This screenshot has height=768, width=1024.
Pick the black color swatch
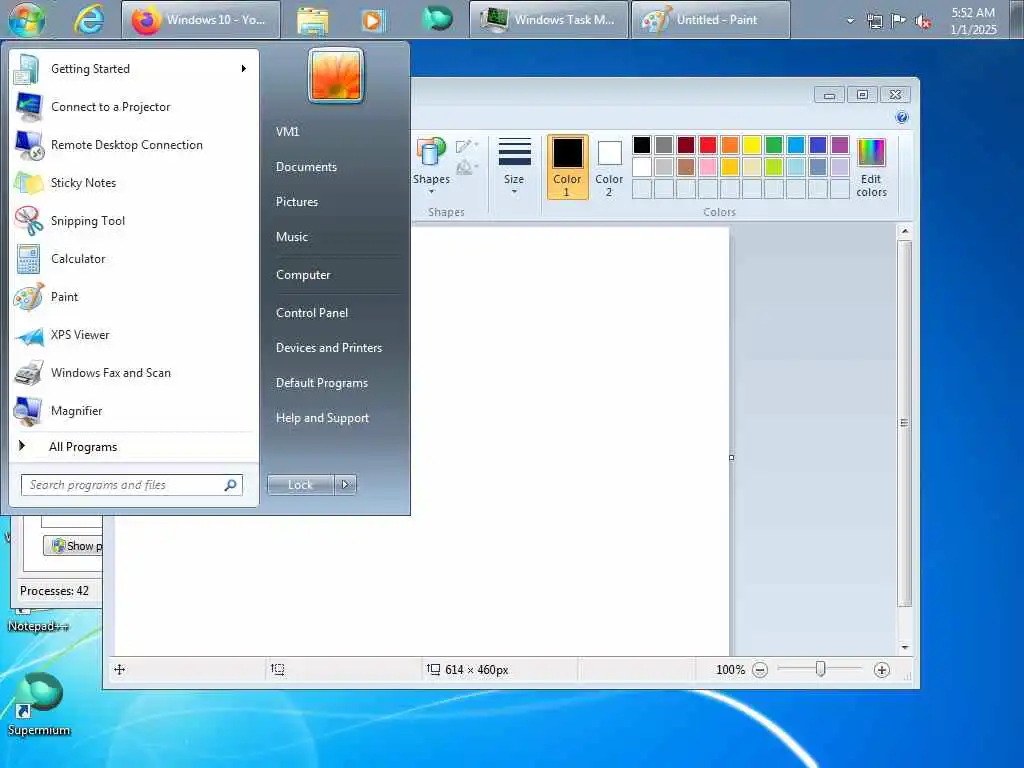(642, 145)
